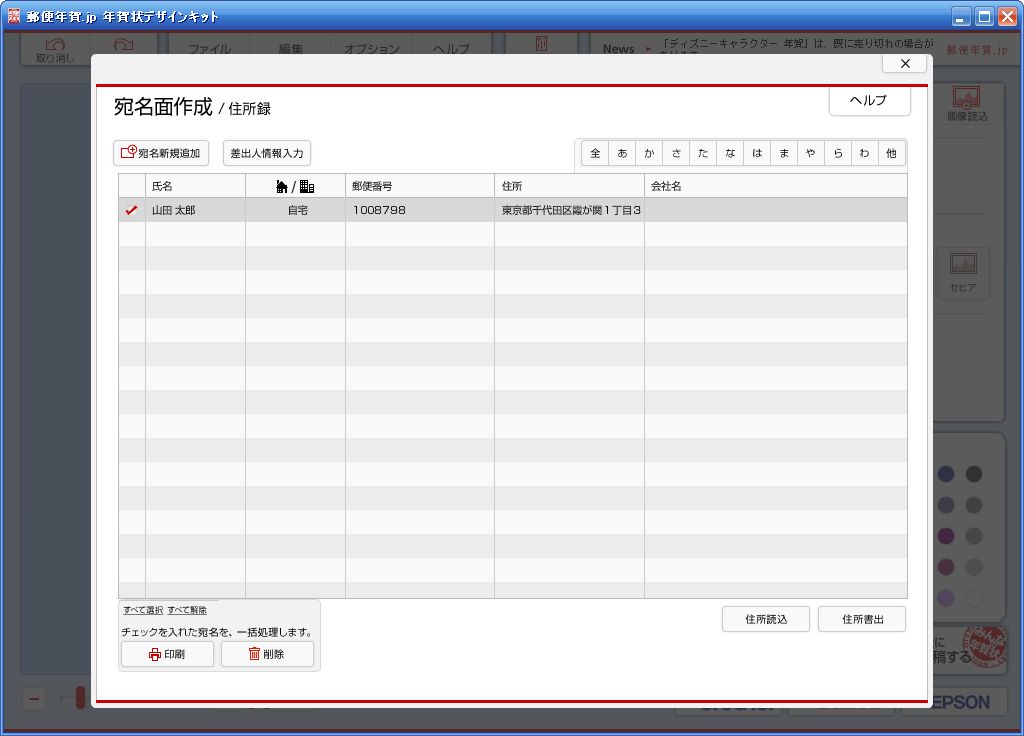
Task: Sort by 住所 column header
Action: [x=569, y=186]
